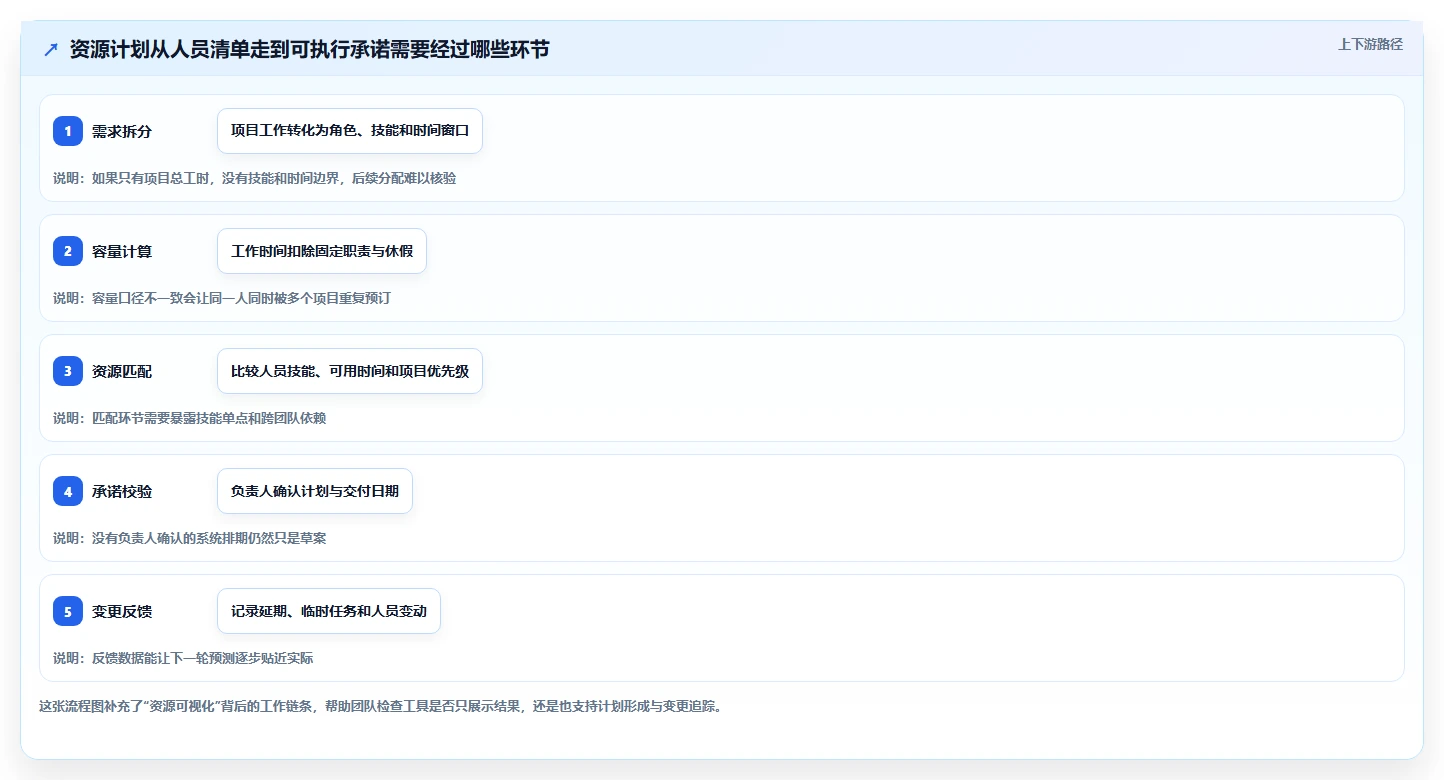Click the note 如果只有项目总工时
Viewport: 1444px width, 780px height.
[255, 178]
